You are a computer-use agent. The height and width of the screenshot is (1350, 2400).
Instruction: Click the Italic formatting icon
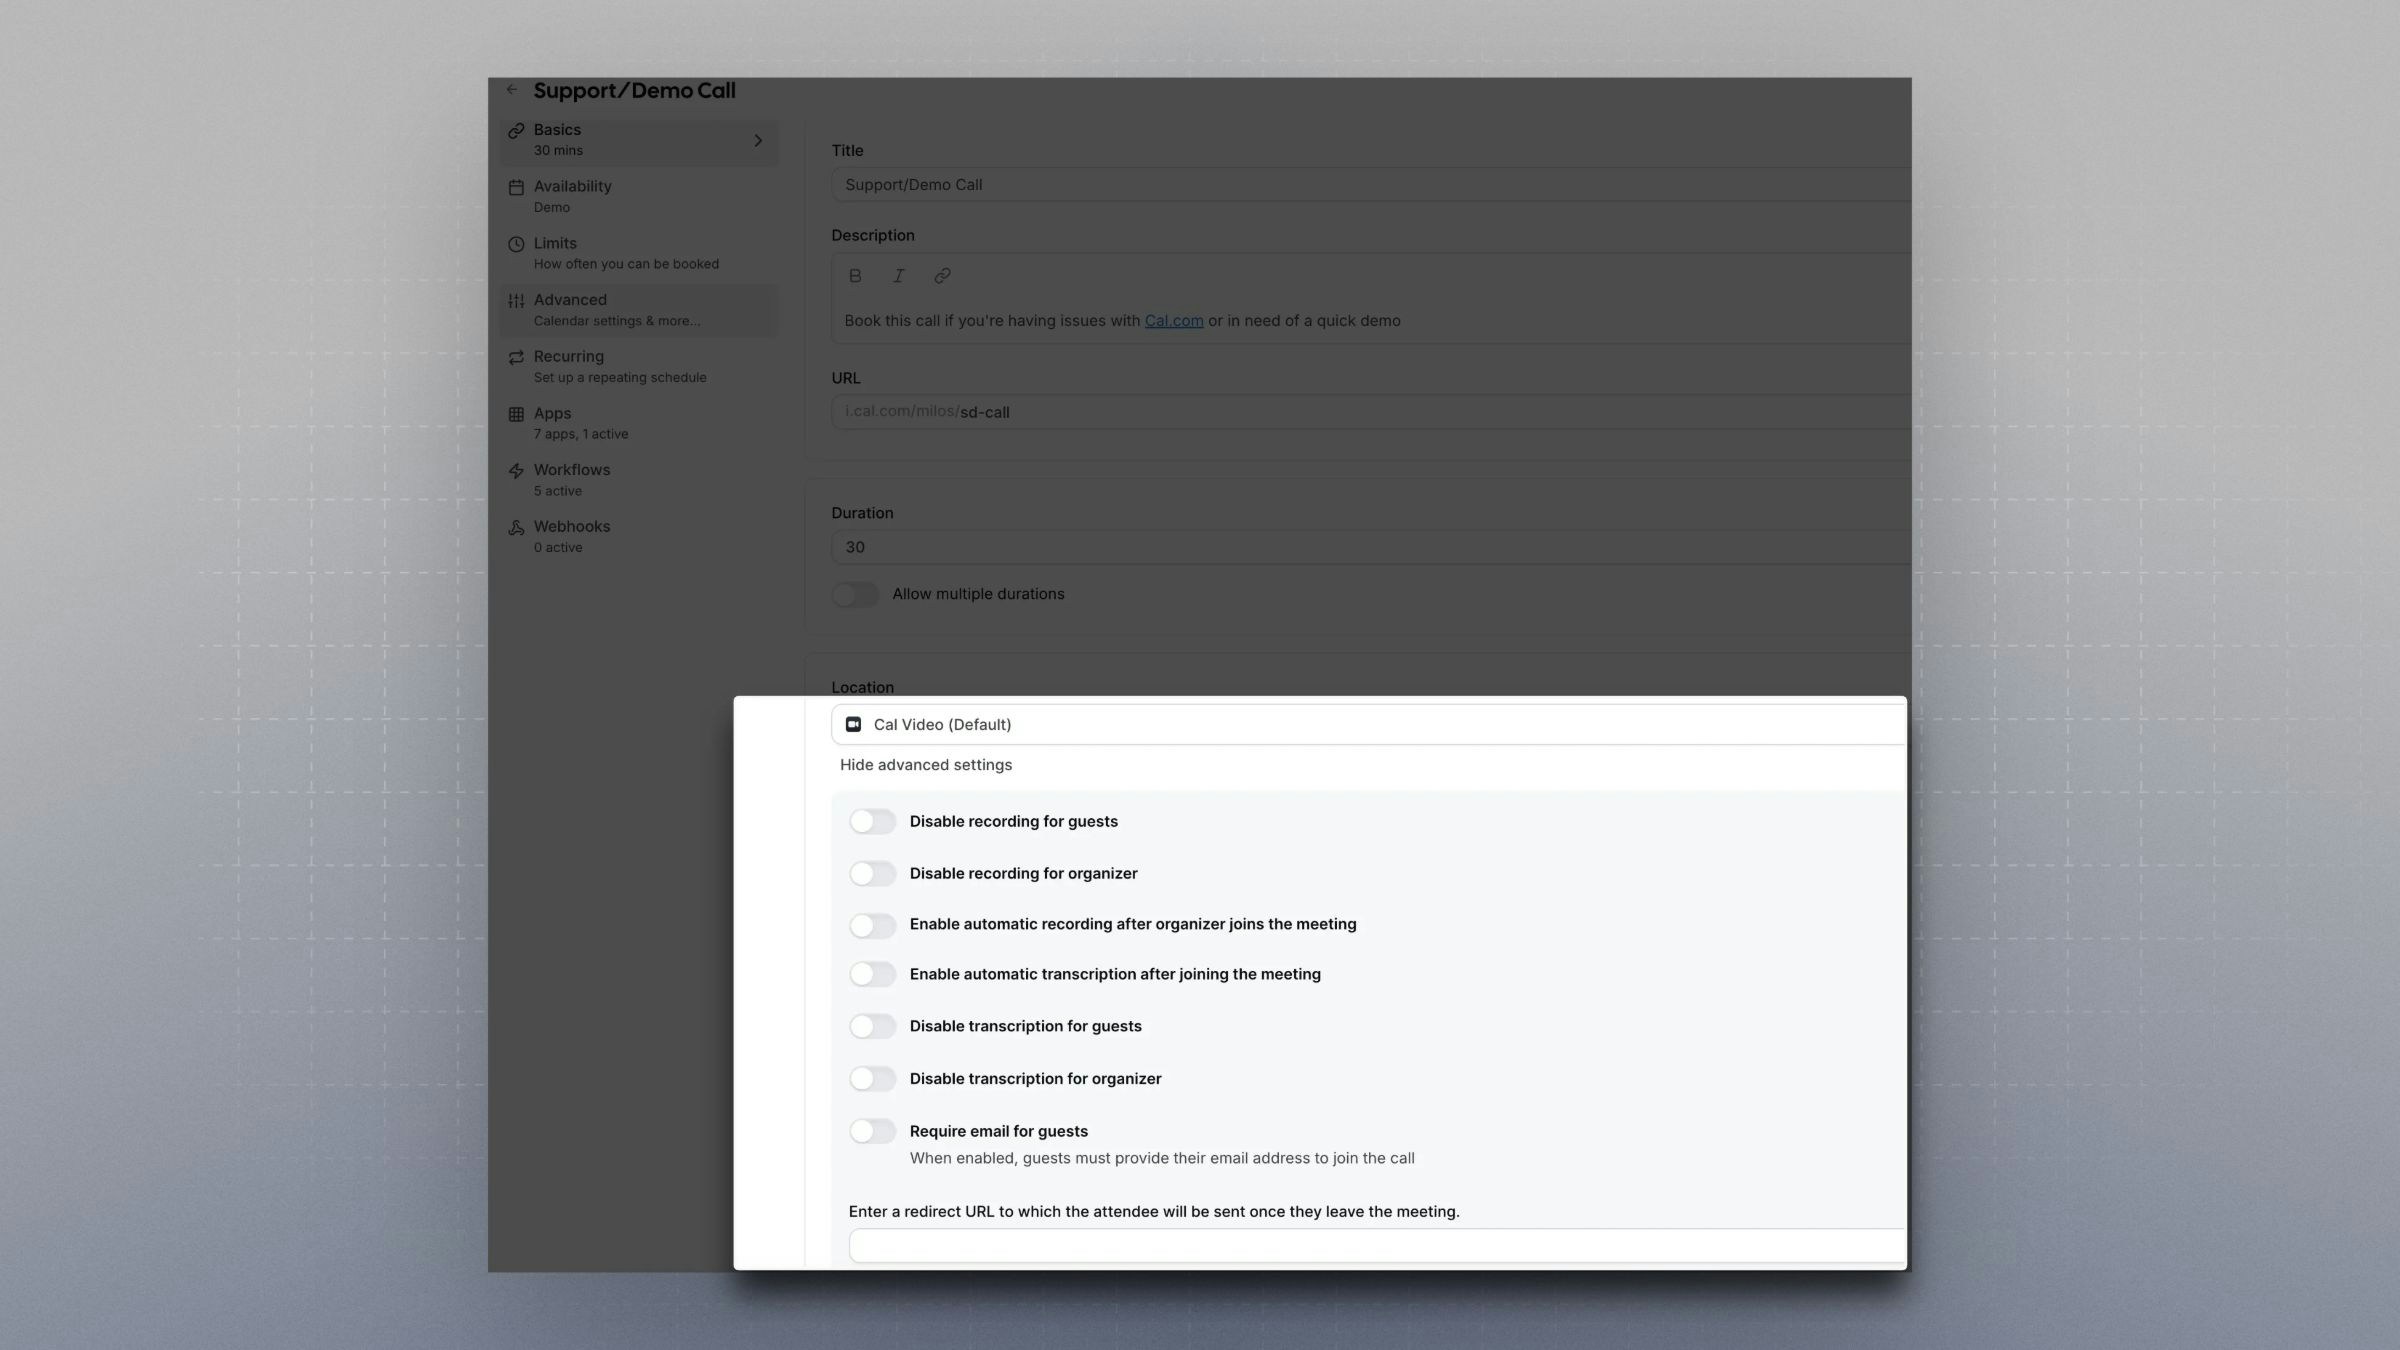(x=898, y=276)
